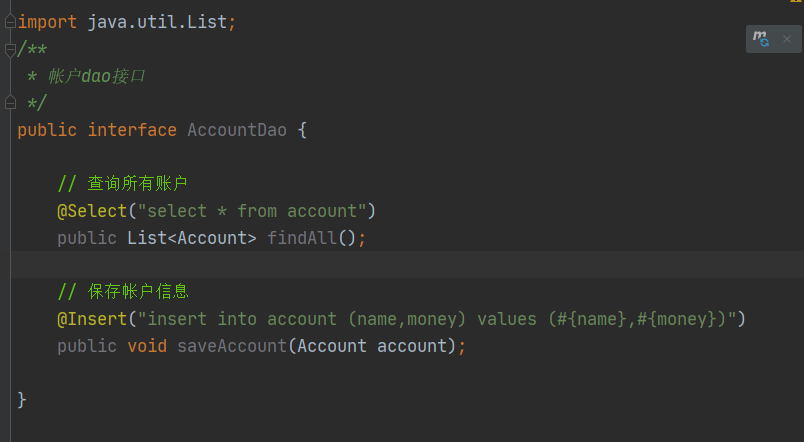804x442 pixels.
Task: Click inside the "select * from account" string
Action: point(252,211)
